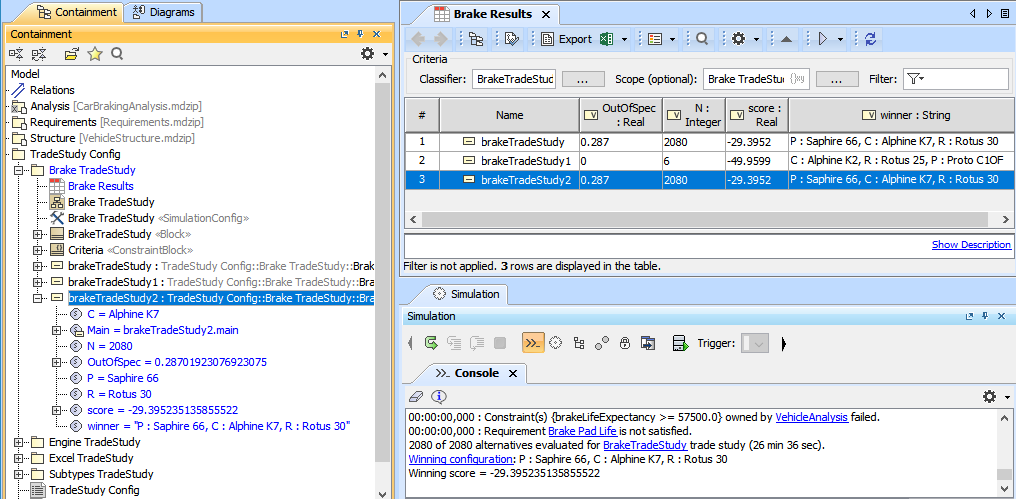Collapse the brakeTradeStudy2 instance node
This screenshot has width=1016, height=499.
tap(38, 298)
